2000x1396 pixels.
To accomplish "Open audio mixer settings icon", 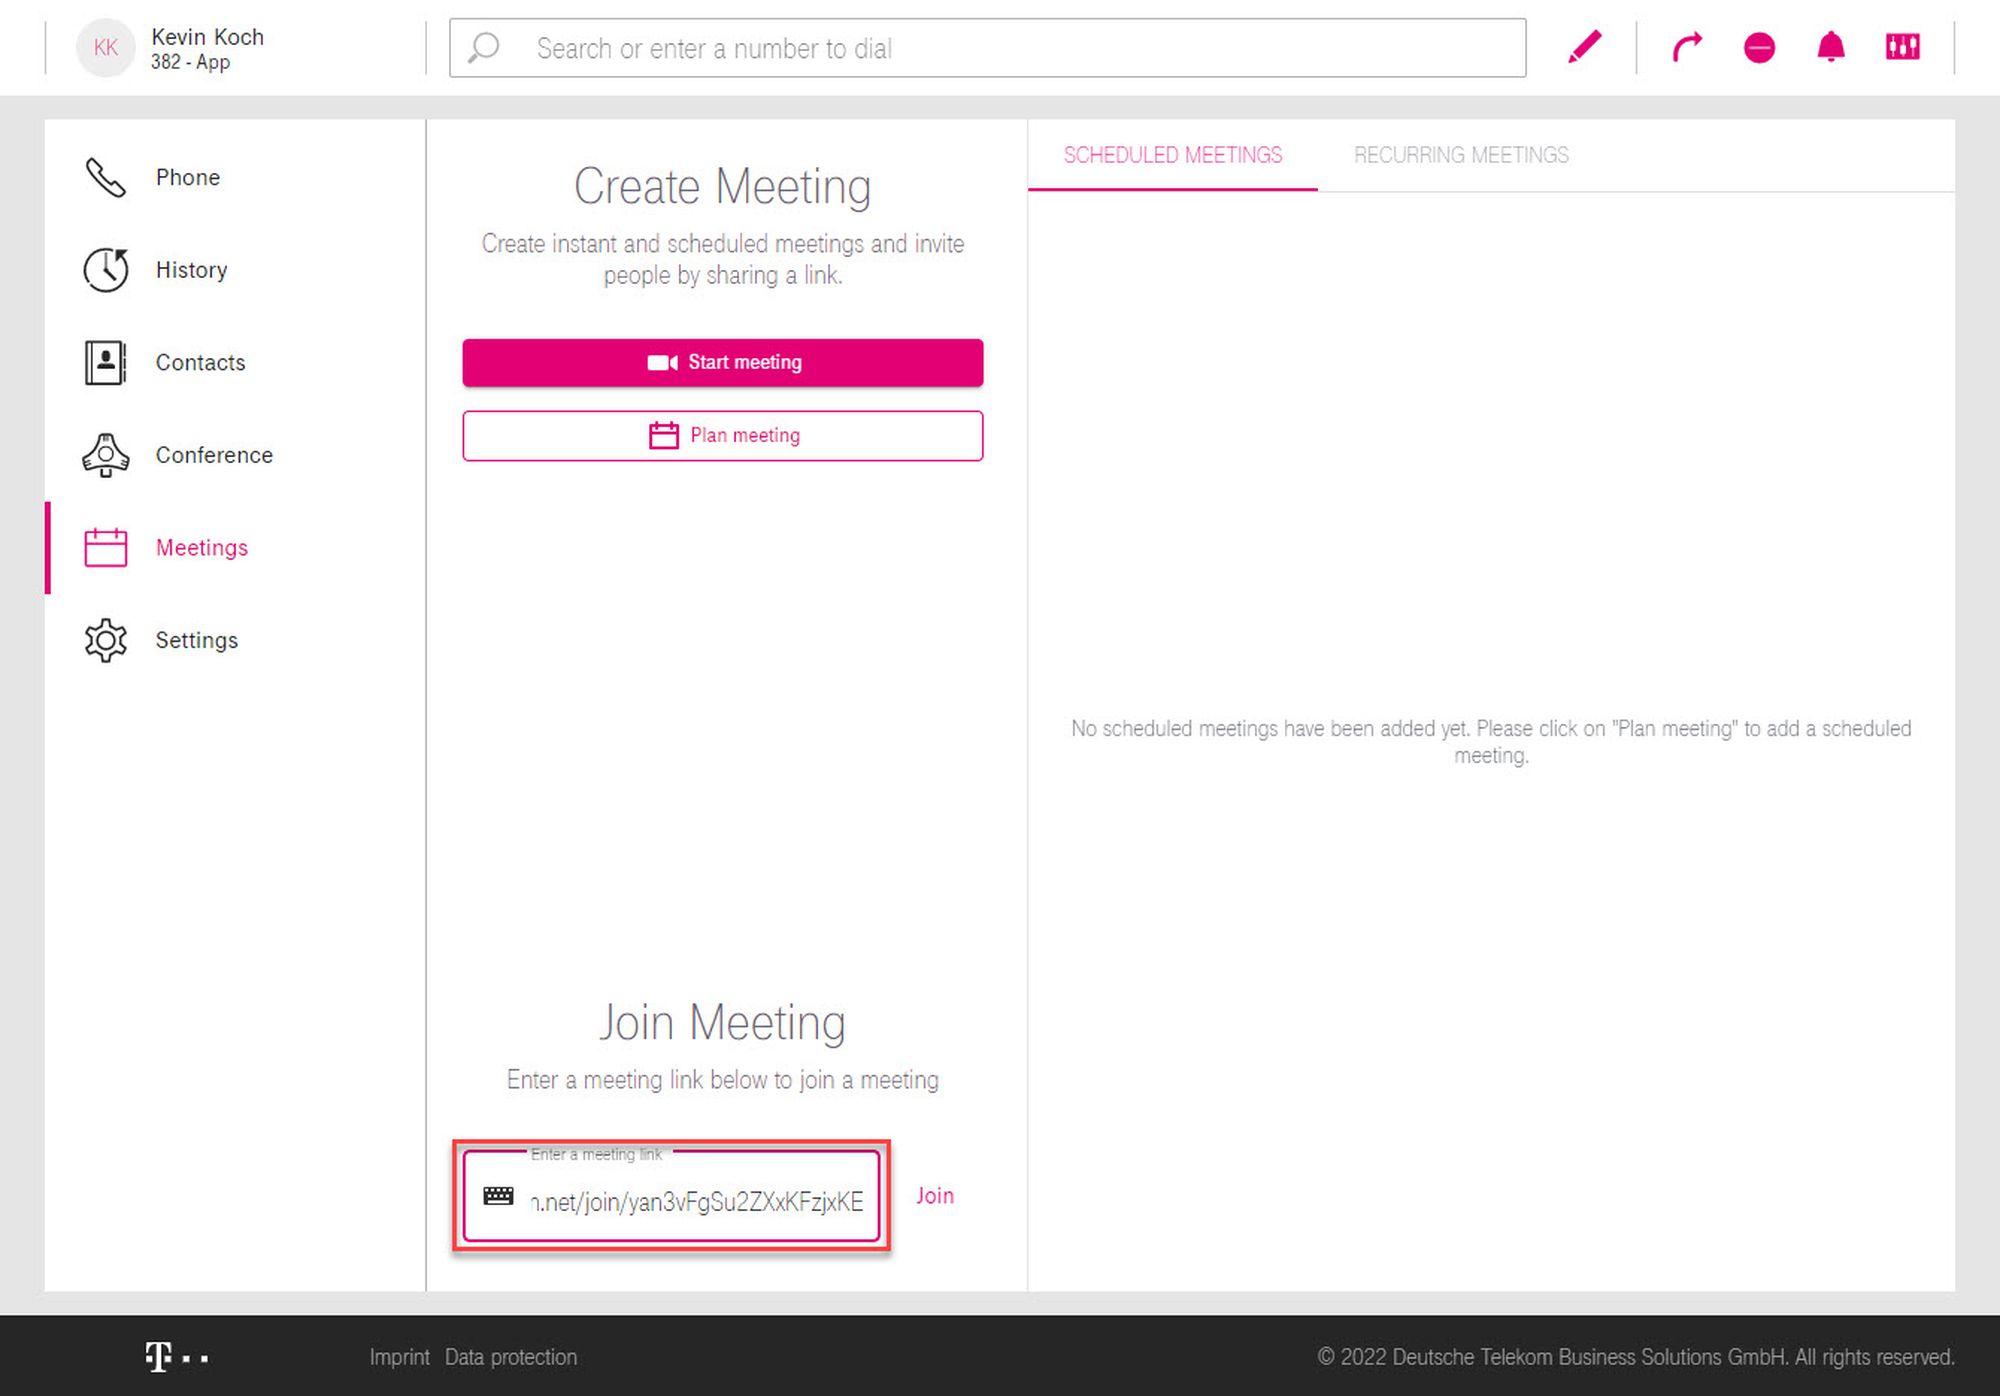I will click(1902, 47).
